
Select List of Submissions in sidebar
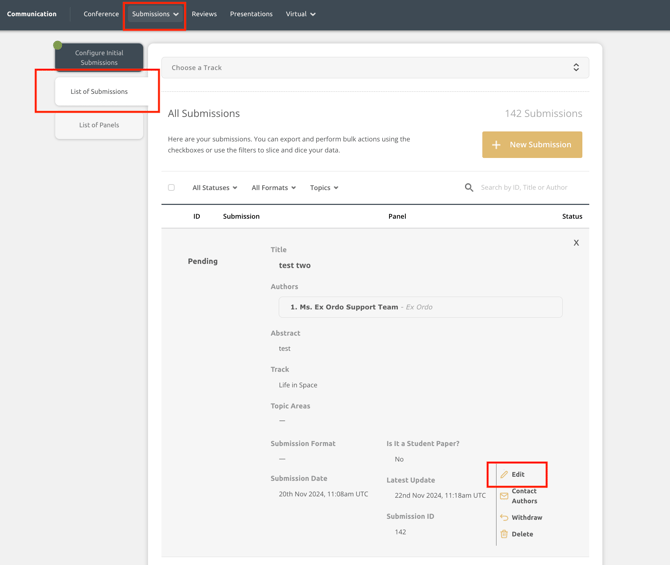99,92
